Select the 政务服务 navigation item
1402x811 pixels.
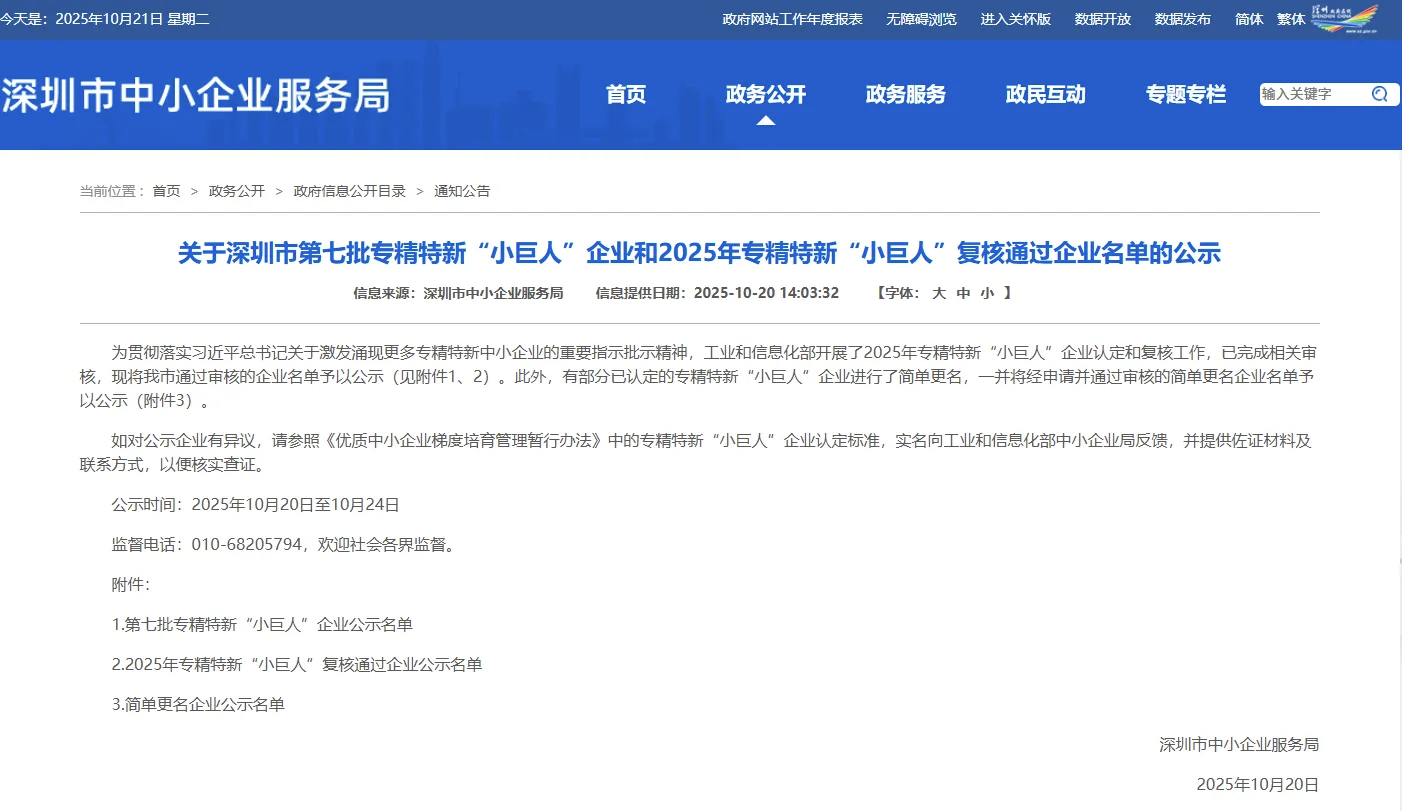(x=905, y=94)
